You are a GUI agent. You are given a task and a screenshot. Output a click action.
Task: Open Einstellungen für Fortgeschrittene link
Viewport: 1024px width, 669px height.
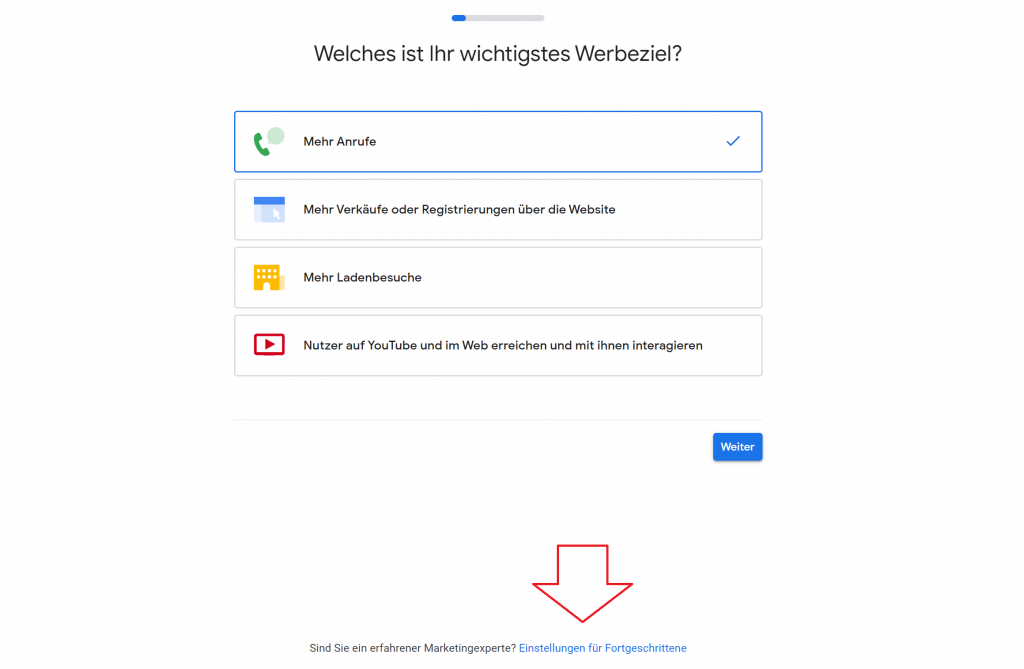point(603,648)
